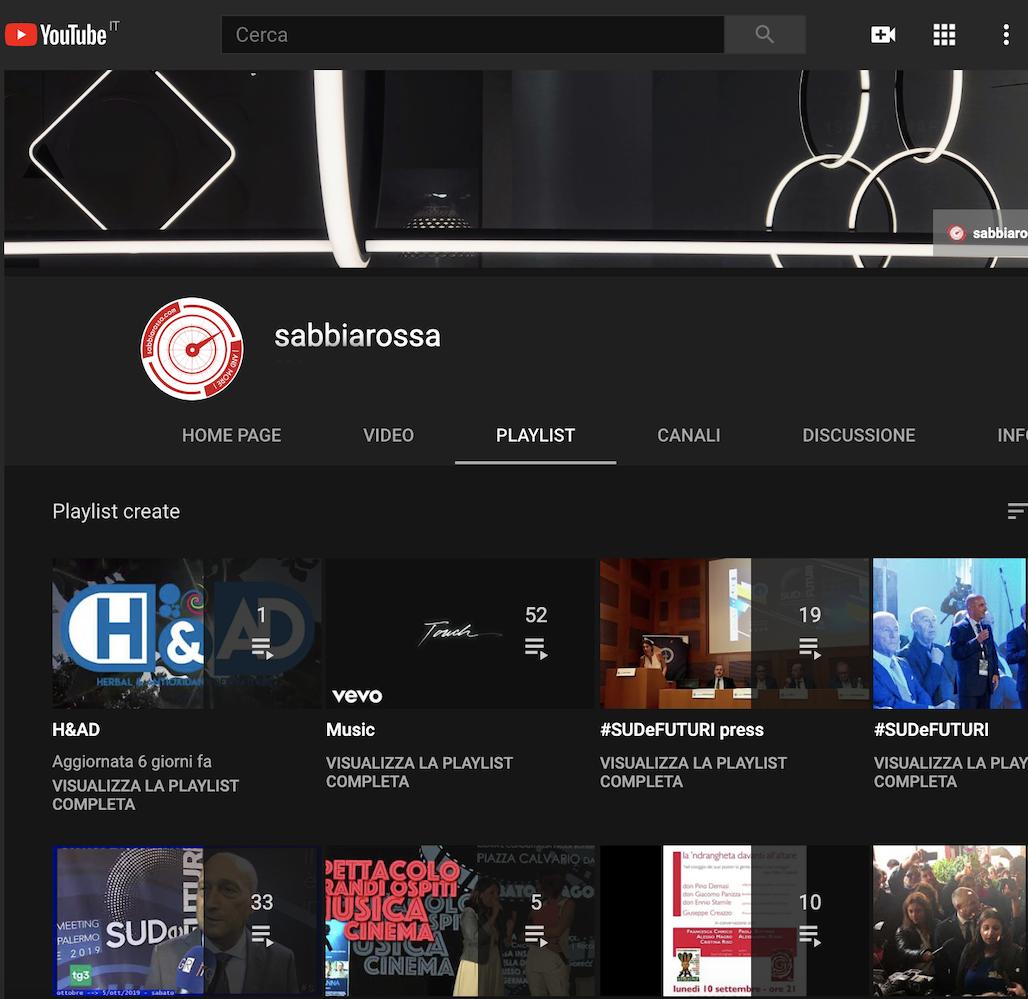1028x999 pixels.
Task: View full playlist under #SUDeFUTURI press
Action: point(693,772)
